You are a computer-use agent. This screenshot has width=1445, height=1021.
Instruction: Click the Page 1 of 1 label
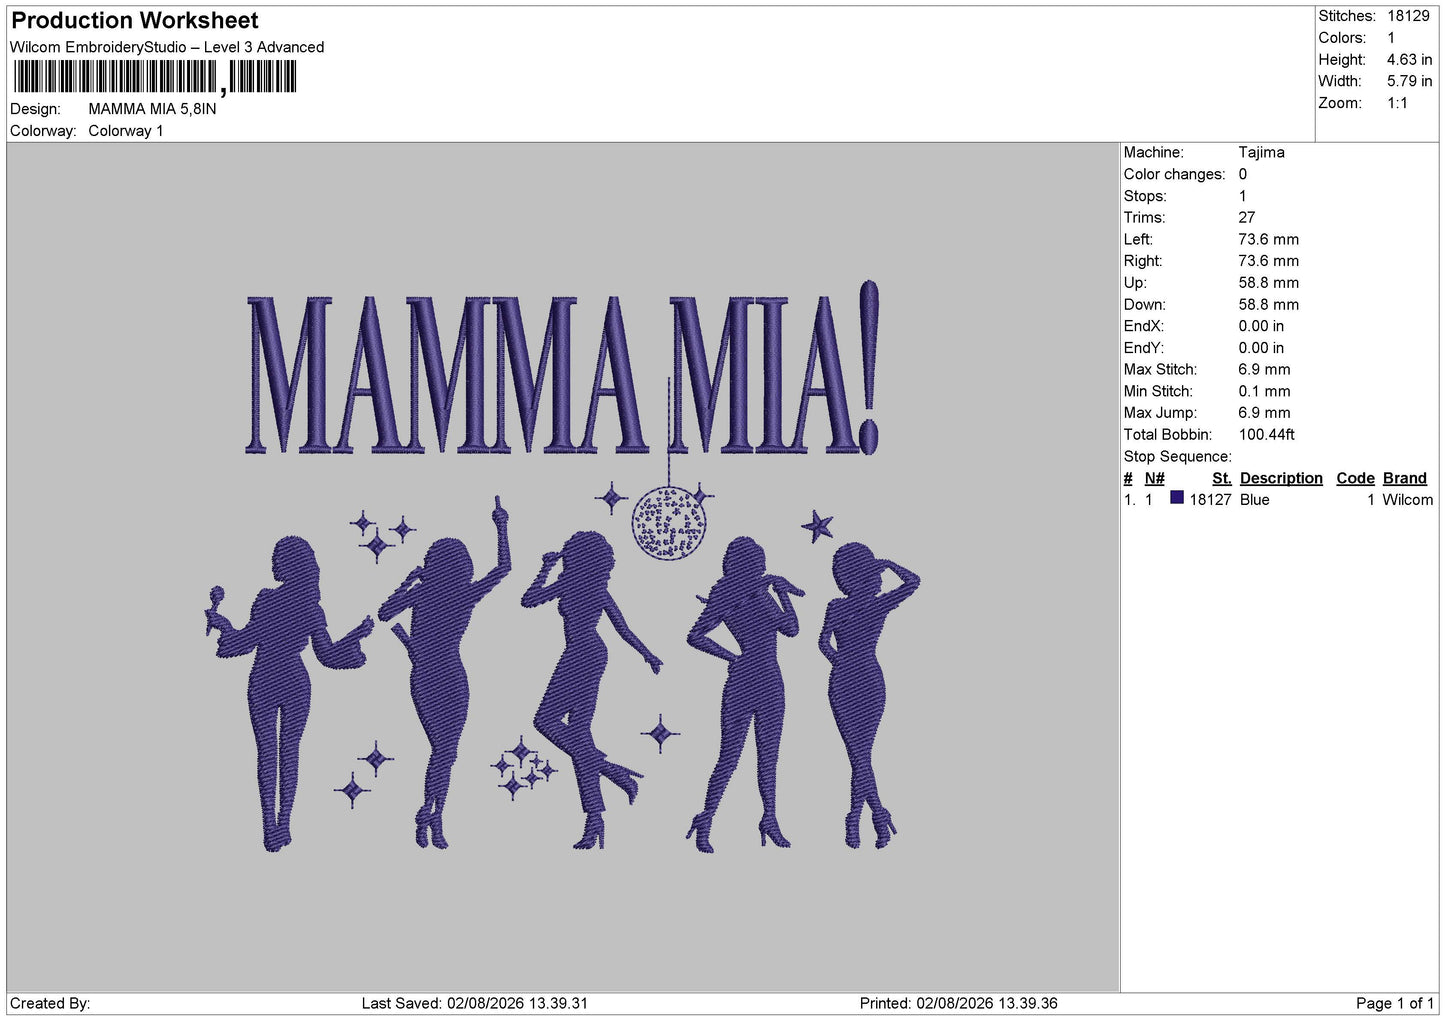pyautogui.click(x=1394, y=1003)
